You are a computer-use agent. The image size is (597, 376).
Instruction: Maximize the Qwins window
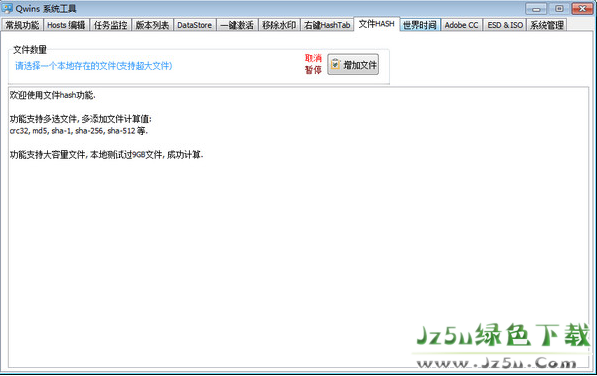559,8
